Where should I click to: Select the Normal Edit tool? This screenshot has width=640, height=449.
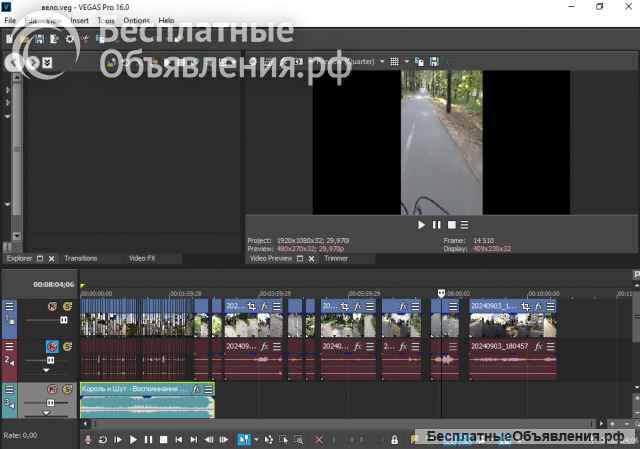[x=244, y=440]
